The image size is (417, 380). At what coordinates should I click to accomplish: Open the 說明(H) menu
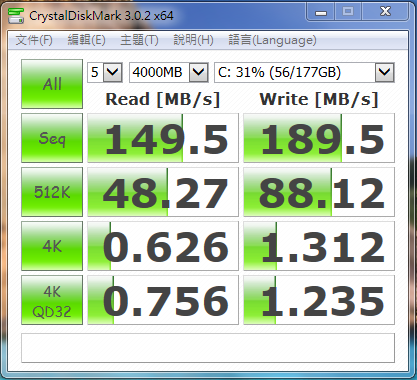click(x=193, y=40)
